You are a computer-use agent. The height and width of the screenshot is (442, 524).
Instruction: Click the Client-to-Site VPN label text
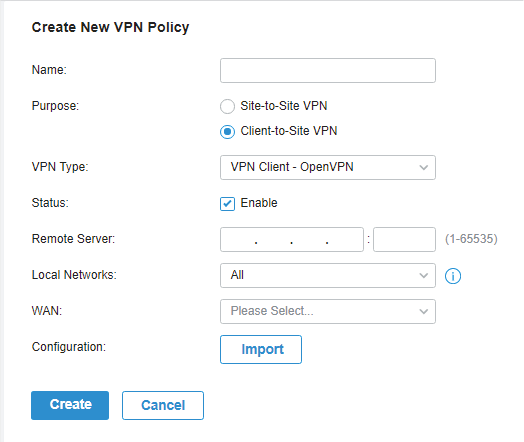[x=289, y=131]
